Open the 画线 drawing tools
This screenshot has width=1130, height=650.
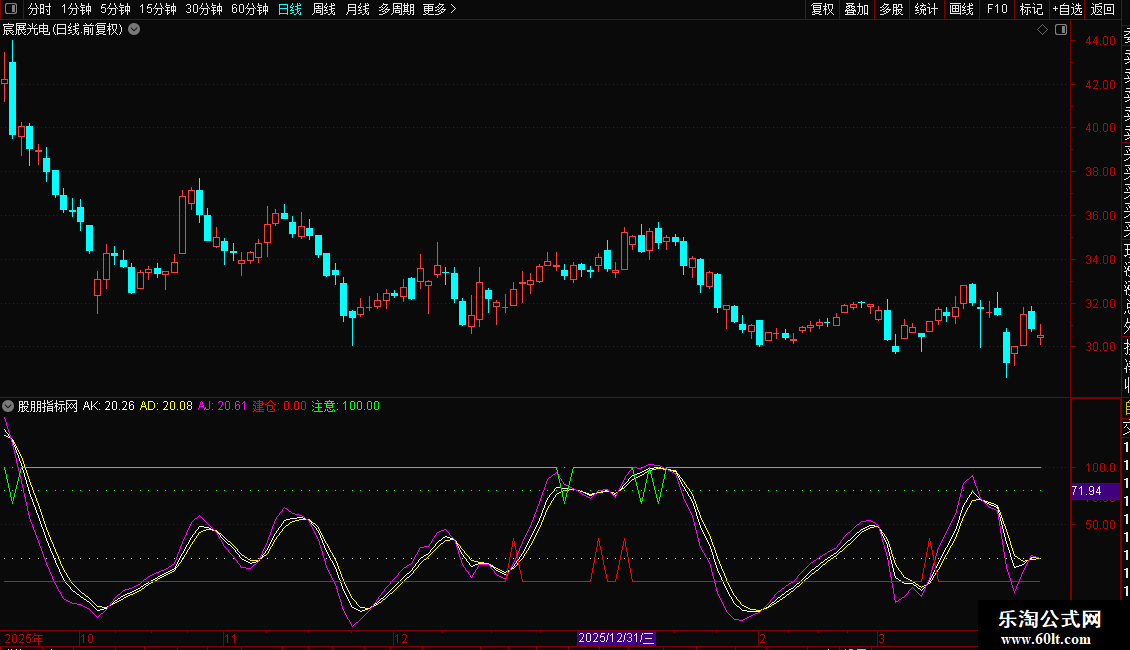pyautogui.click(x=961, y=9)
